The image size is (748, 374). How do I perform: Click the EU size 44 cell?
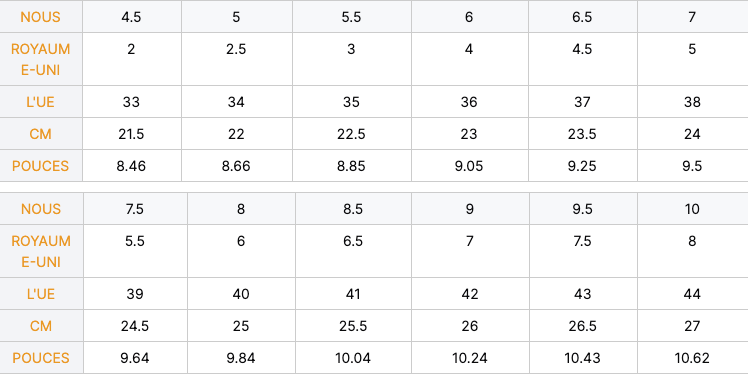(693, 294)
